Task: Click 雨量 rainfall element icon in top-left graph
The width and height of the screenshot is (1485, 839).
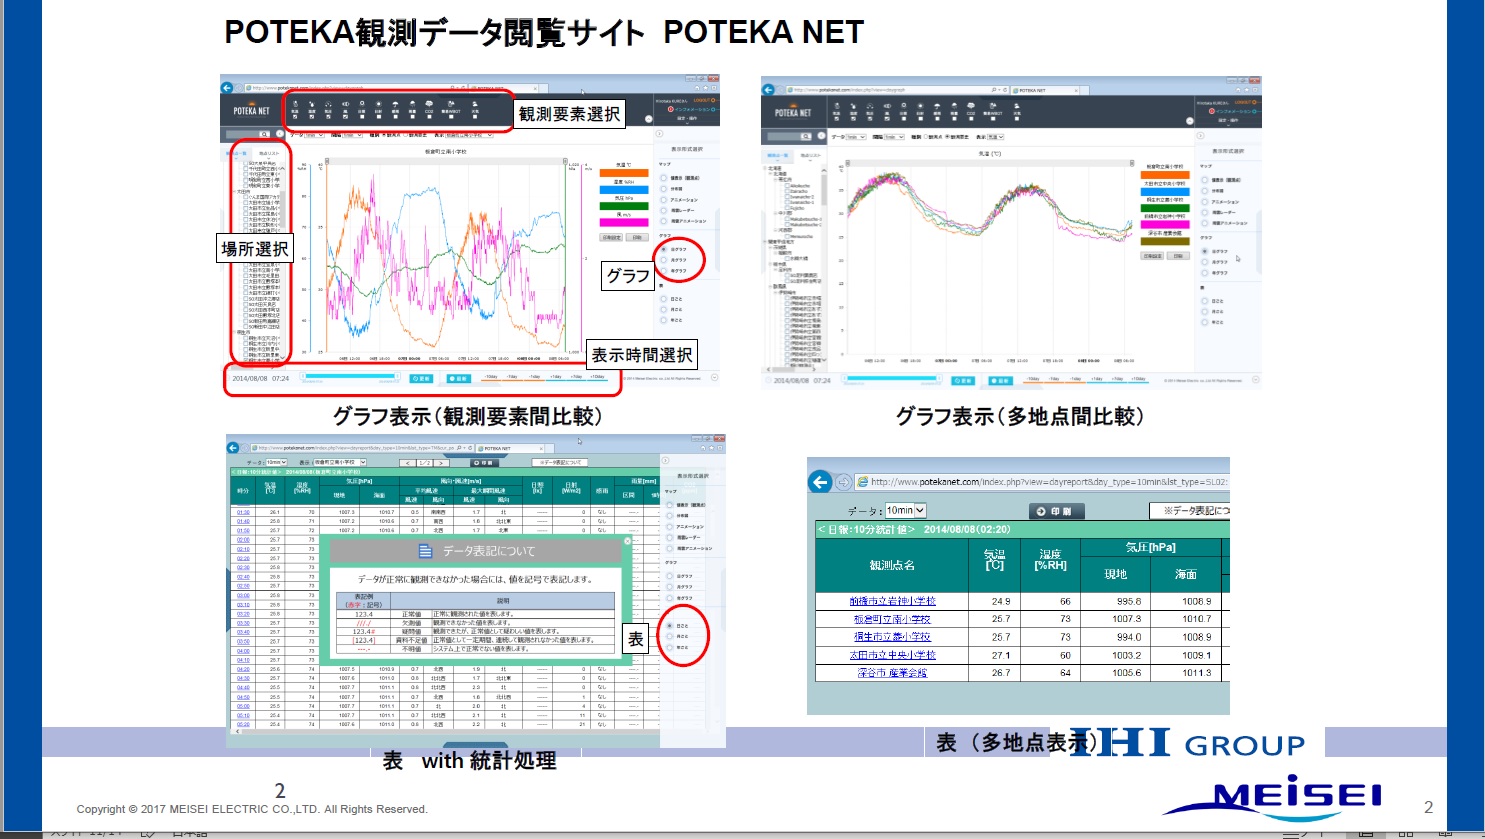Action: click(412, 106)
